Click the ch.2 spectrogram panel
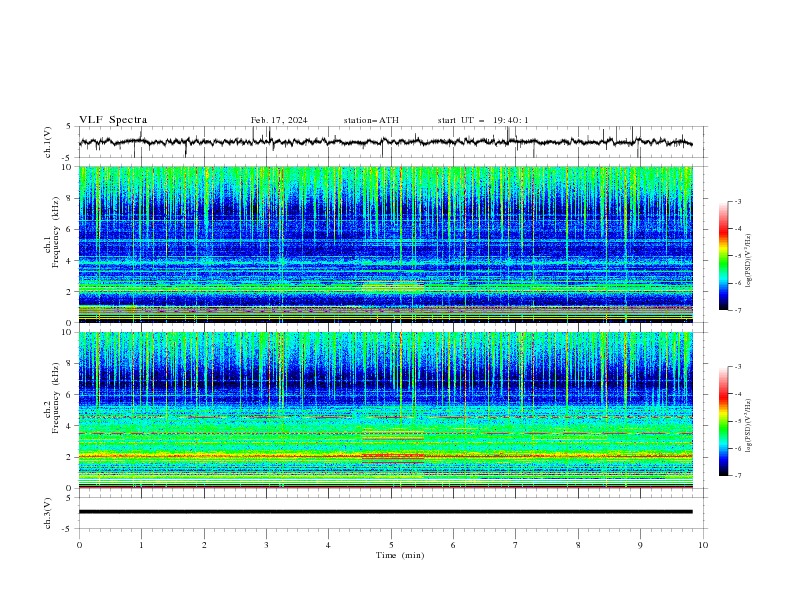 (x=386, y=410)
